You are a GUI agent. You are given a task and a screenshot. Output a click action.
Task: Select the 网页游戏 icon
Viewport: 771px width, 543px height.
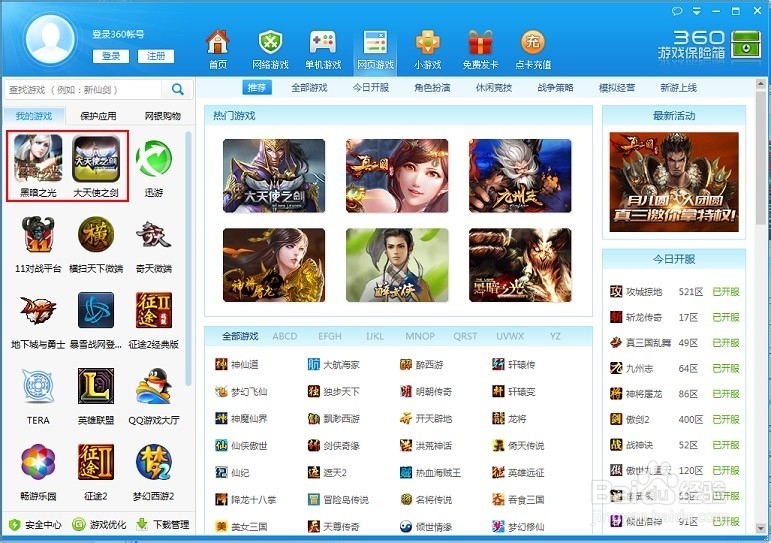[x=375, y=42]
